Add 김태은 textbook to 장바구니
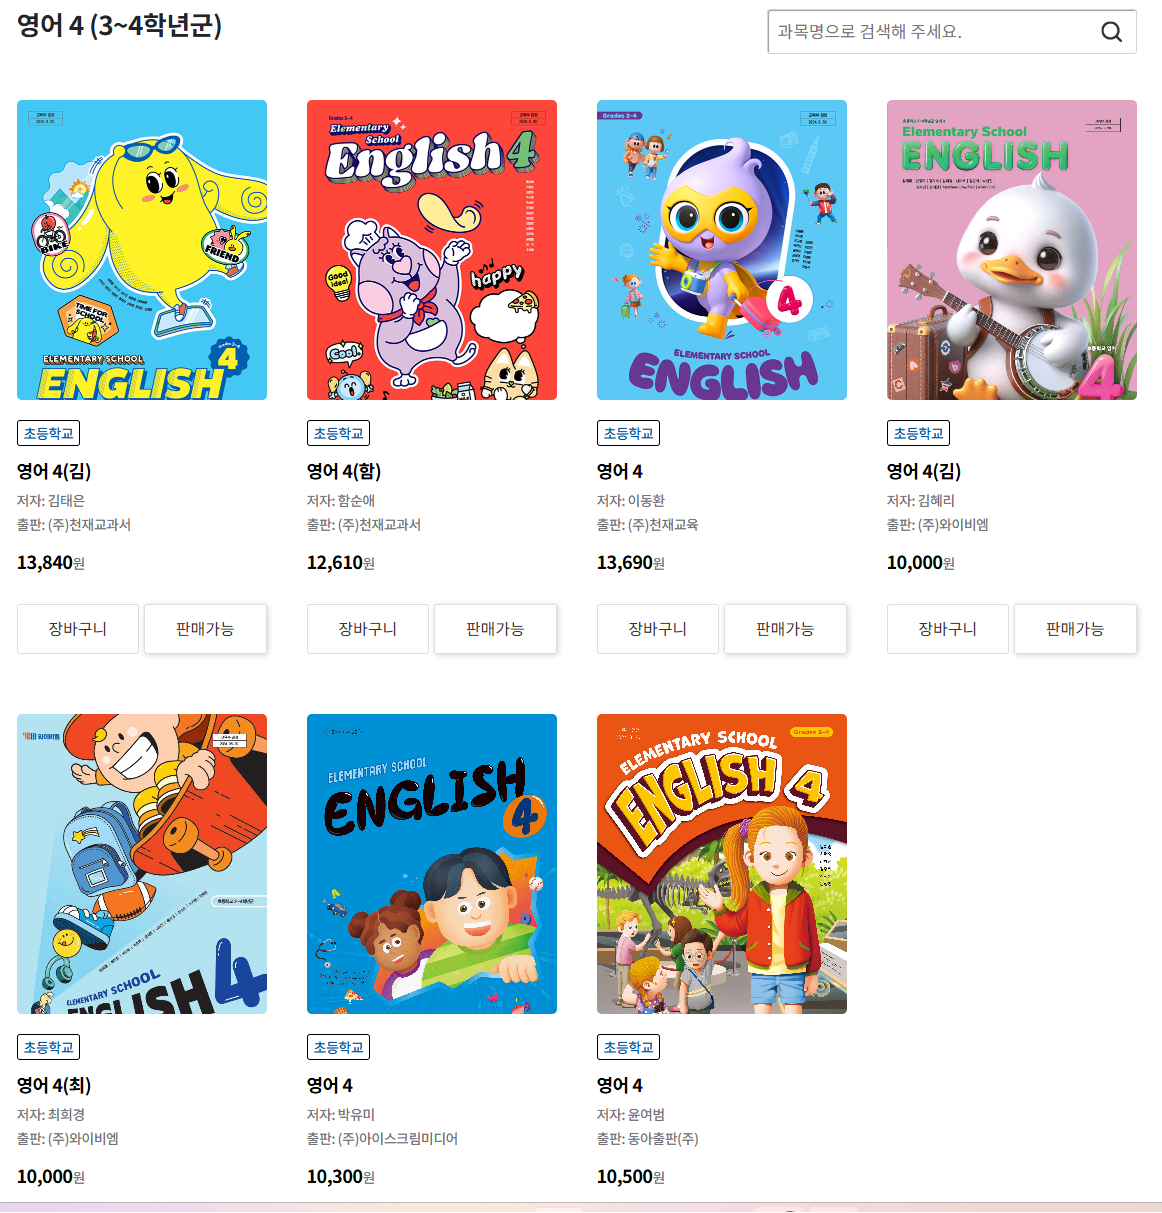The height and width of the screenshot is (1213, 1162). [78, 629]
